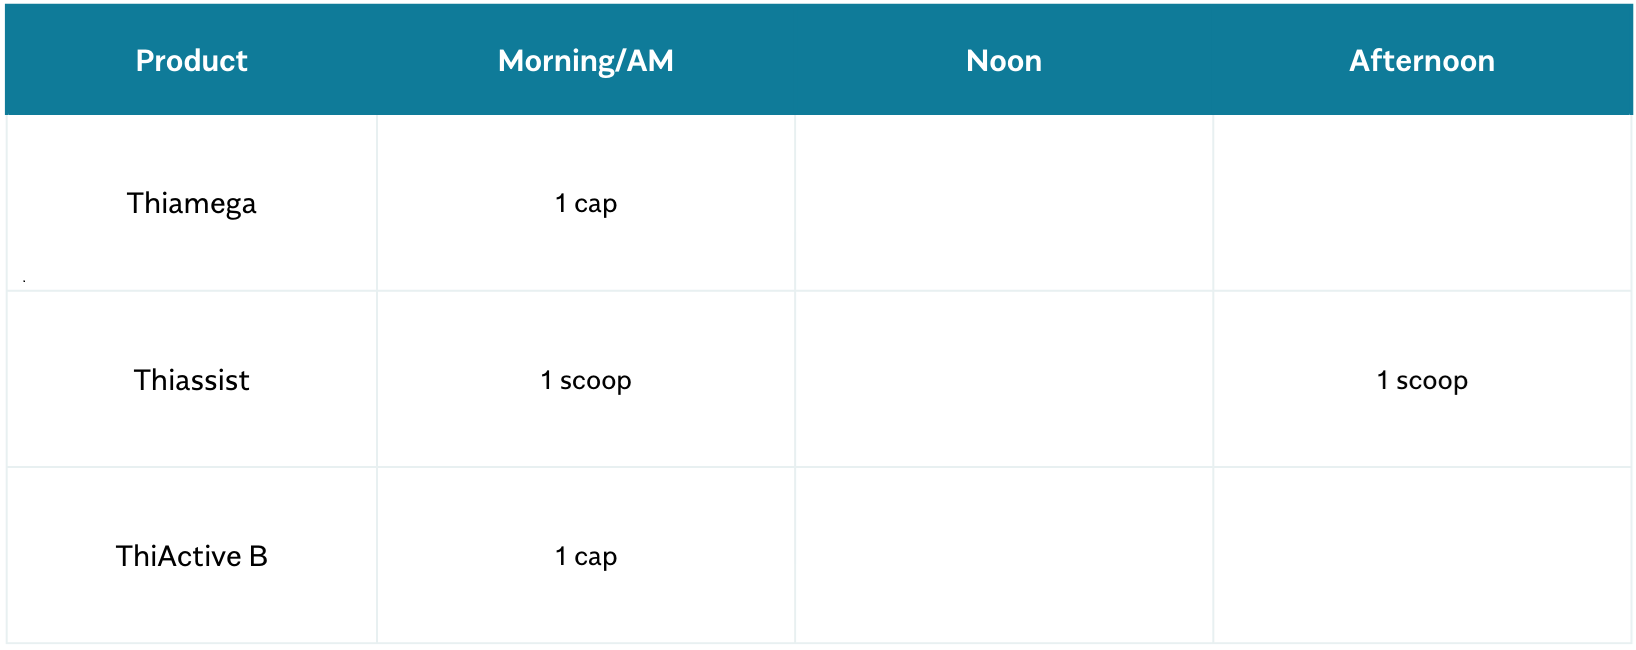Image resolution: width=1636 pixels, height=650 pixels.
Task: Click the ThiActive B product name
Action: click(191, 557)
